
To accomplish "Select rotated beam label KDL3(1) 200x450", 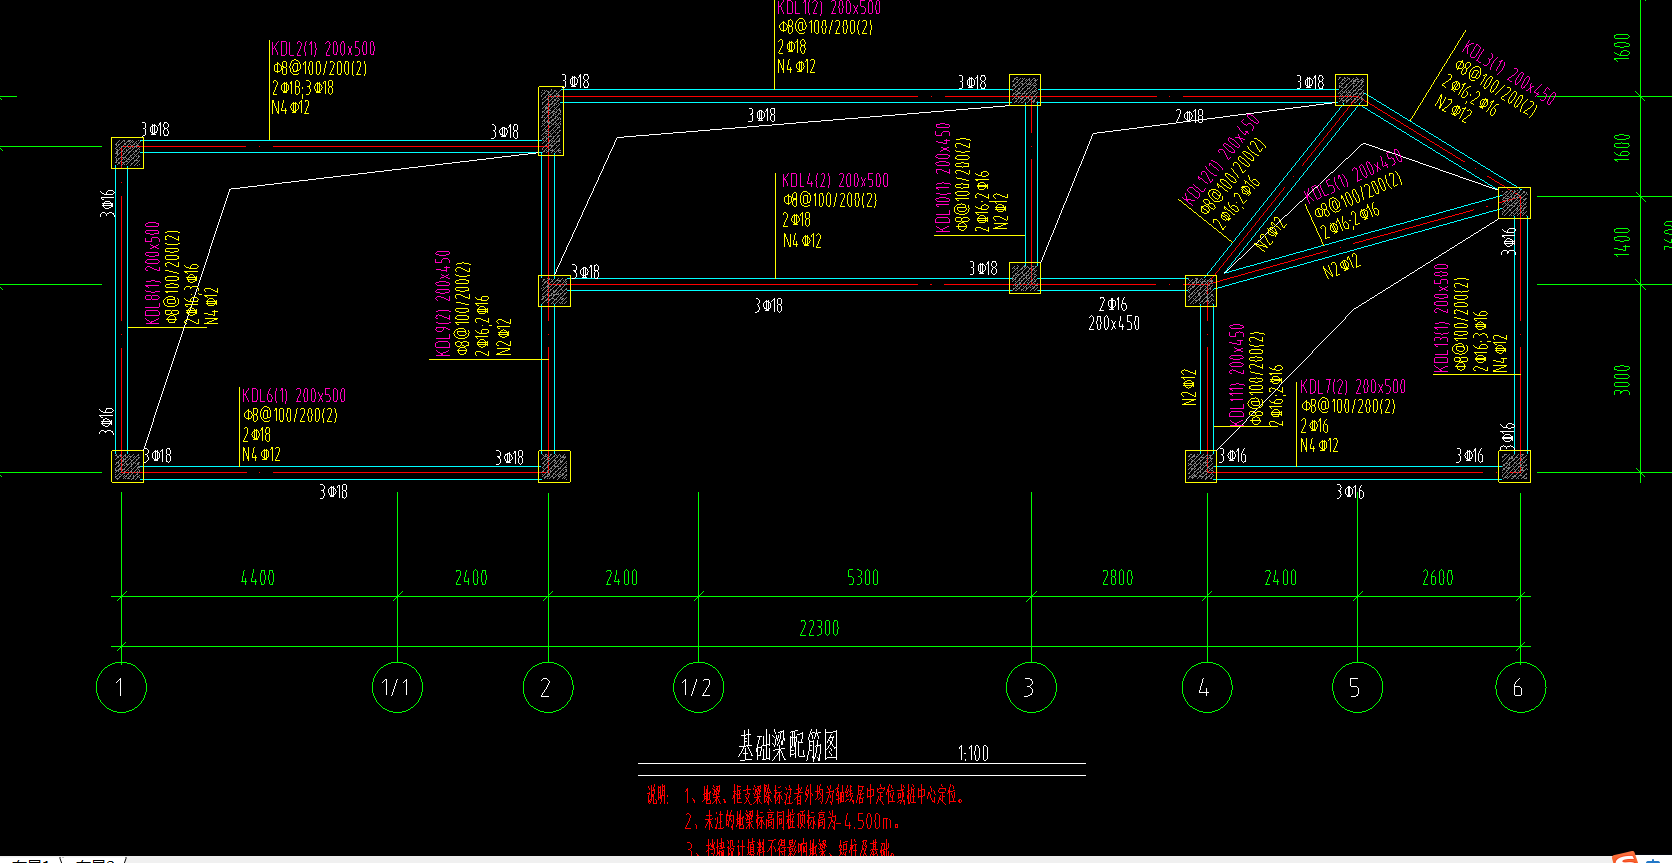I will click(1509, 73).
